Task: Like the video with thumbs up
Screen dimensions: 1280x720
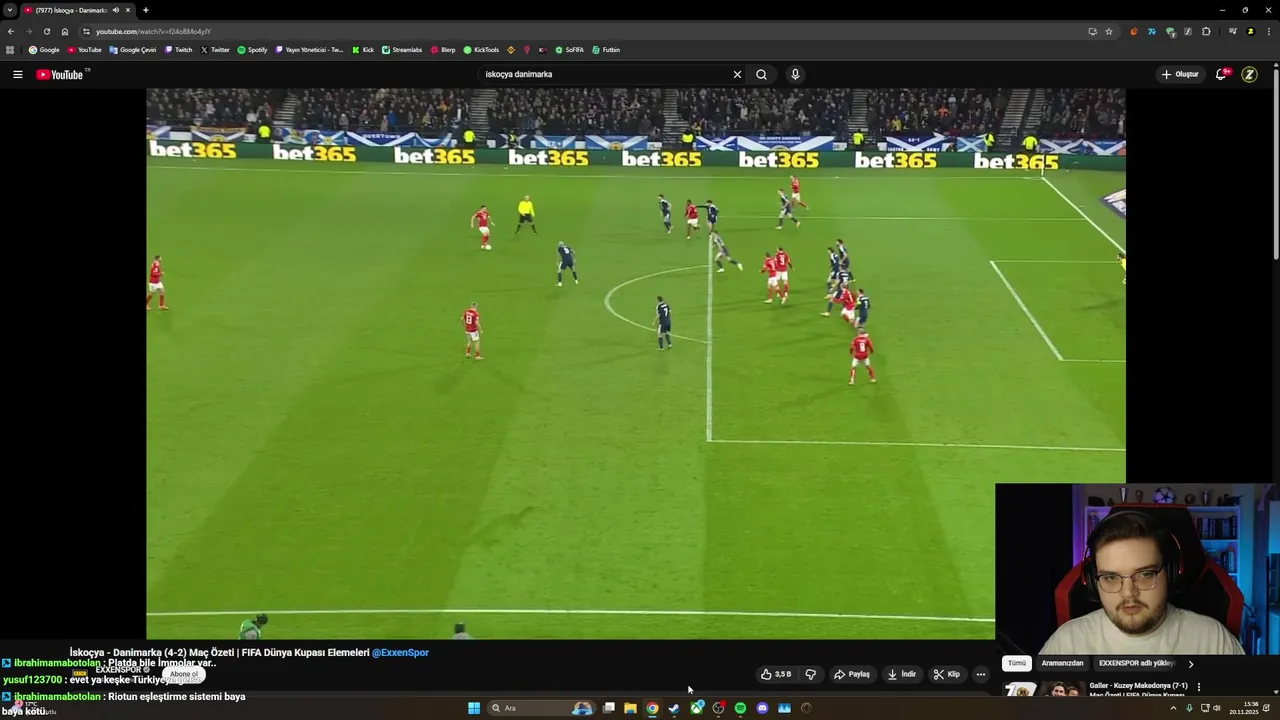Action: 776,674
